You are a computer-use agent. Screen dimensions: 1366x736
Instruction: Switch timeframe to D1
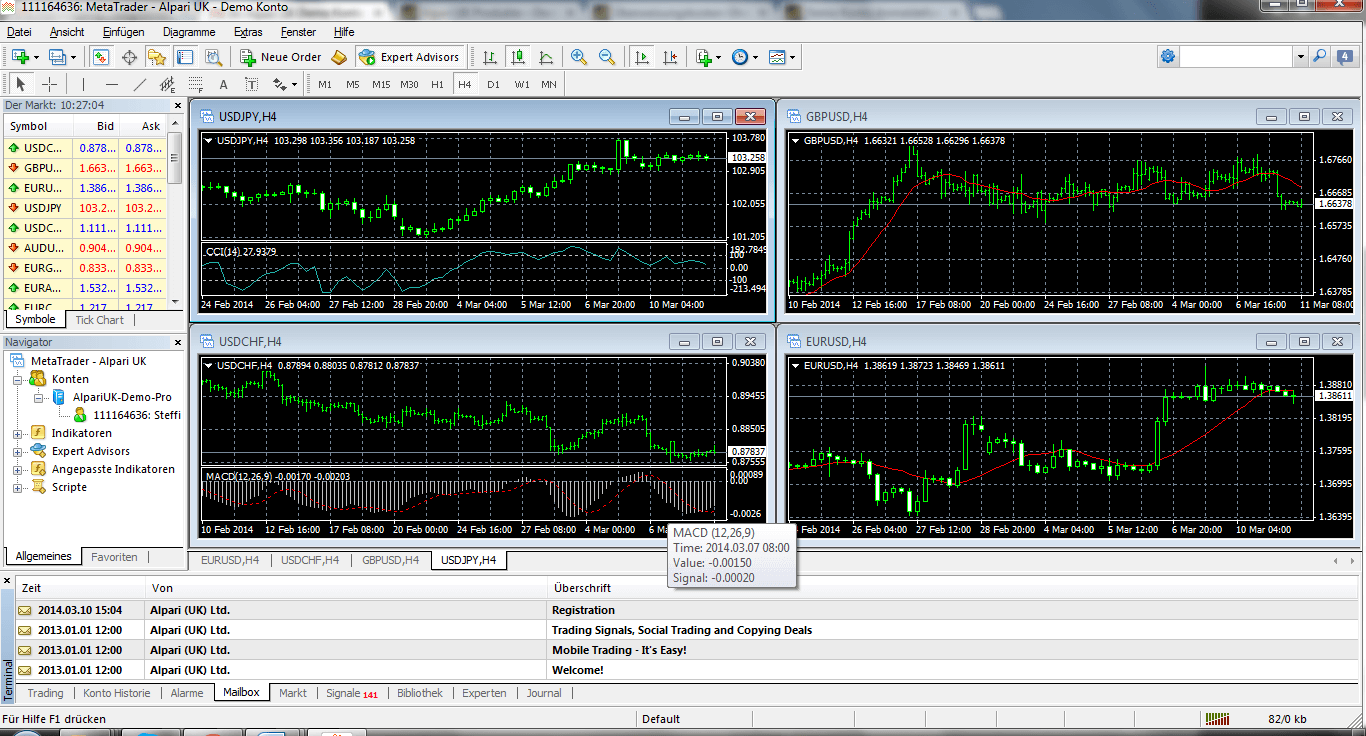tap(493, 84)
